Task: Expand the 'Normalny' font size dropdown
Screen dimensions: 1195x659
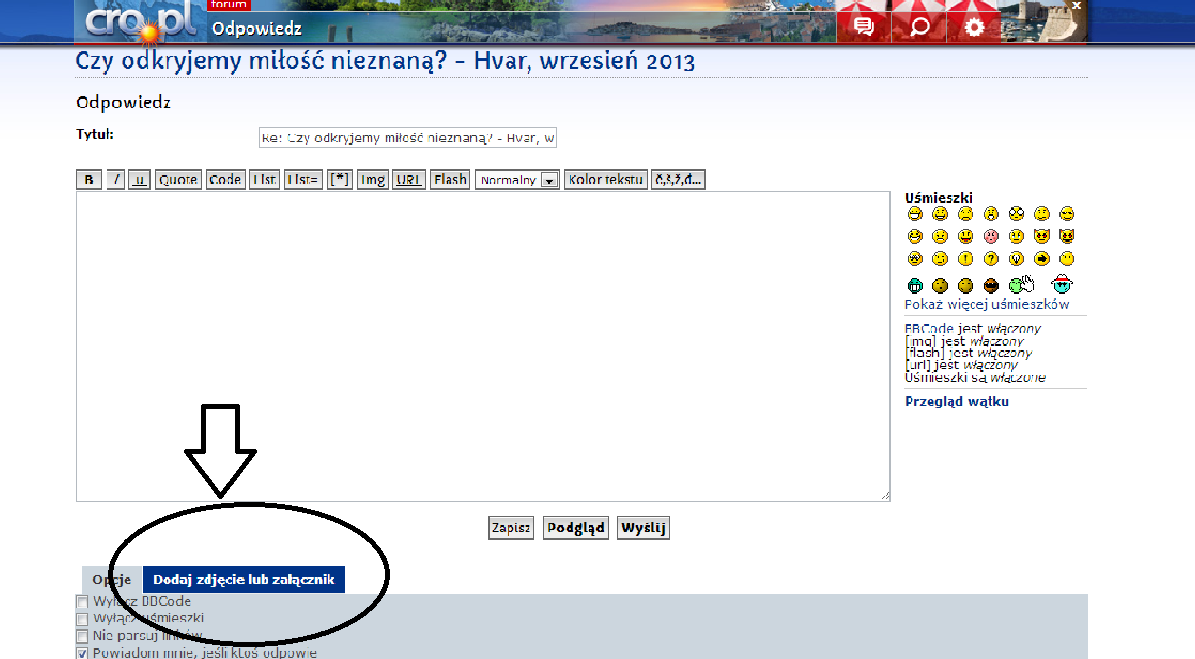Action: (517, 181)
